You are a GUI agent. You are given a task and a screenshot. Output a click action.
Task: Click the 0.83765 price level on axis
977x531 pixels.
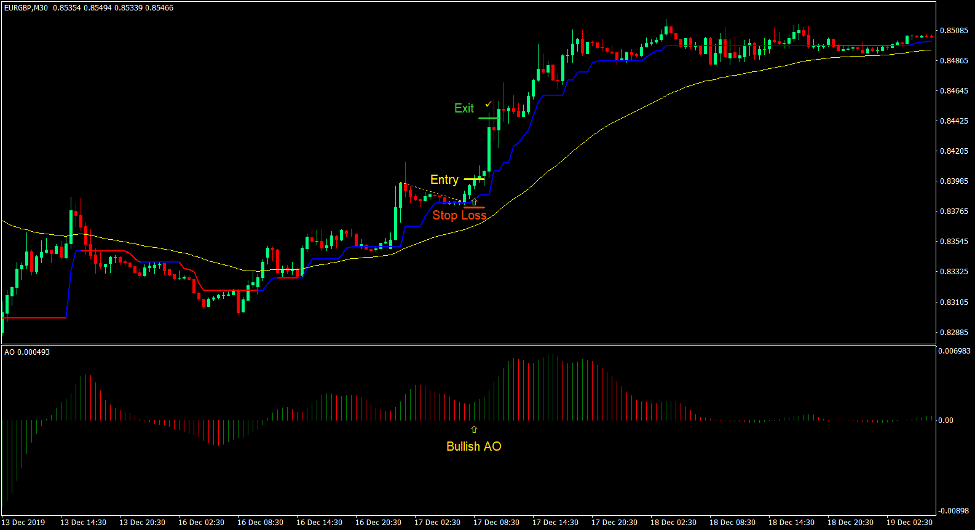click(956, 211)
